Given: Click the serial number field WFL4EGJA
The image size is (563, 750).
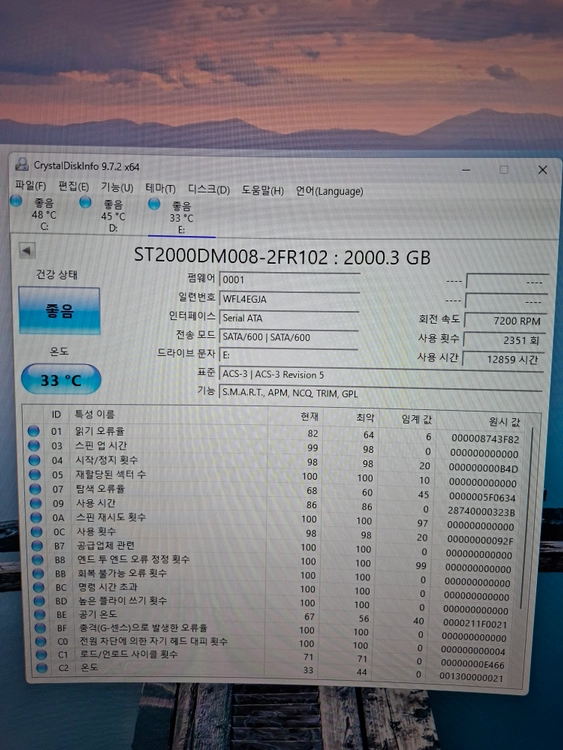Looking at the screenshot, I should (289, 299).
